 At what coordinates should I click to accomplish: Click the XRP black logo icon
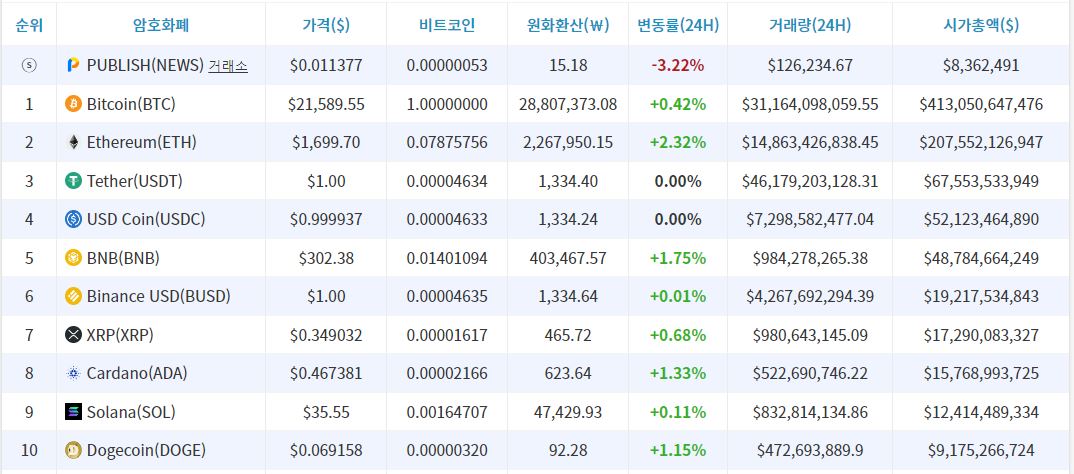click(x=73, y=335)
